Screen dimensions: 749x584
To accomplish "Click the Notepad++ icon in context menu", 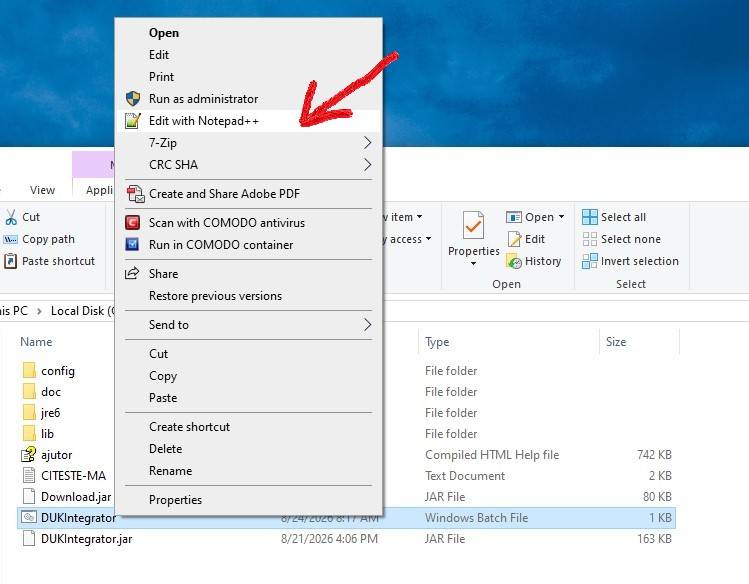I will [133, 121].
